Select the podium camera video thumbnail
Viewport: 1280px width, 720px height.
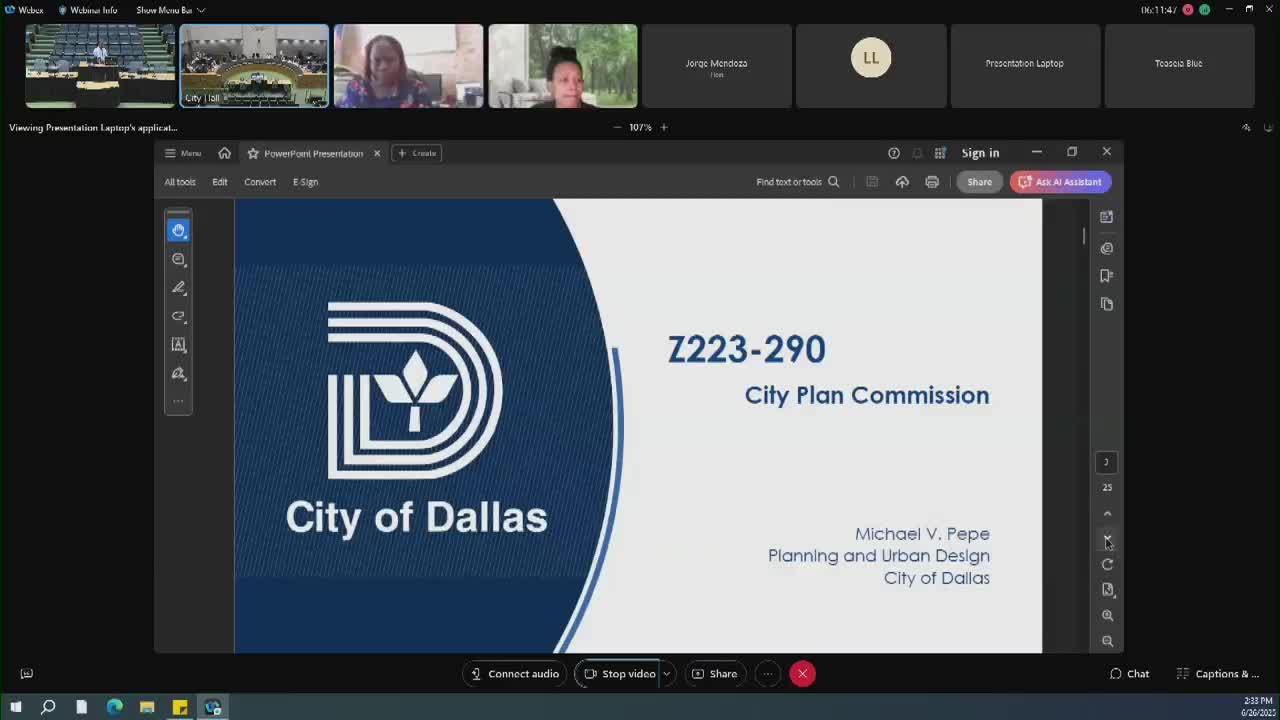(x=100, y=66)
